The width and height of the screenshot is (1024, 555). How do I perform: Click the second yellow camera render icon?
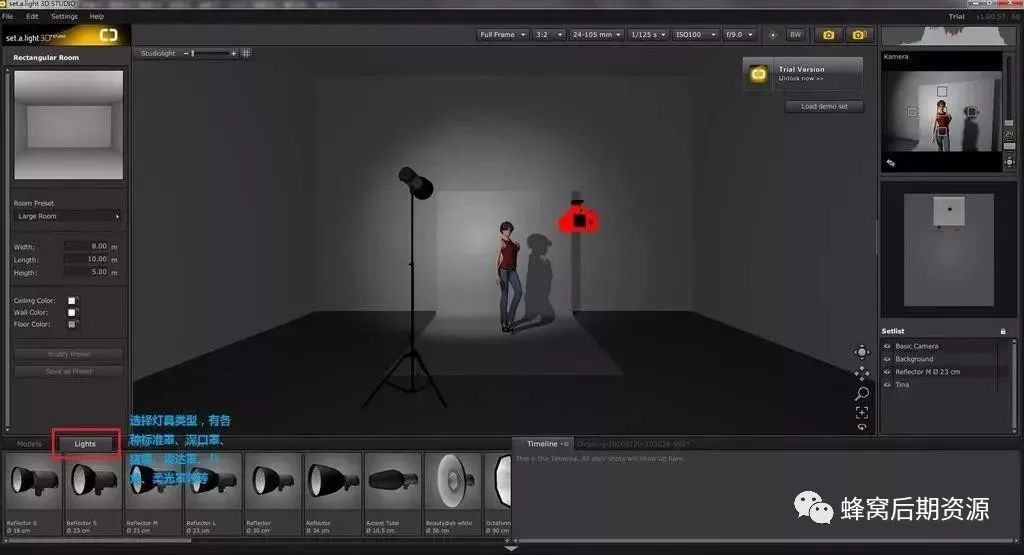pos(859,35)
